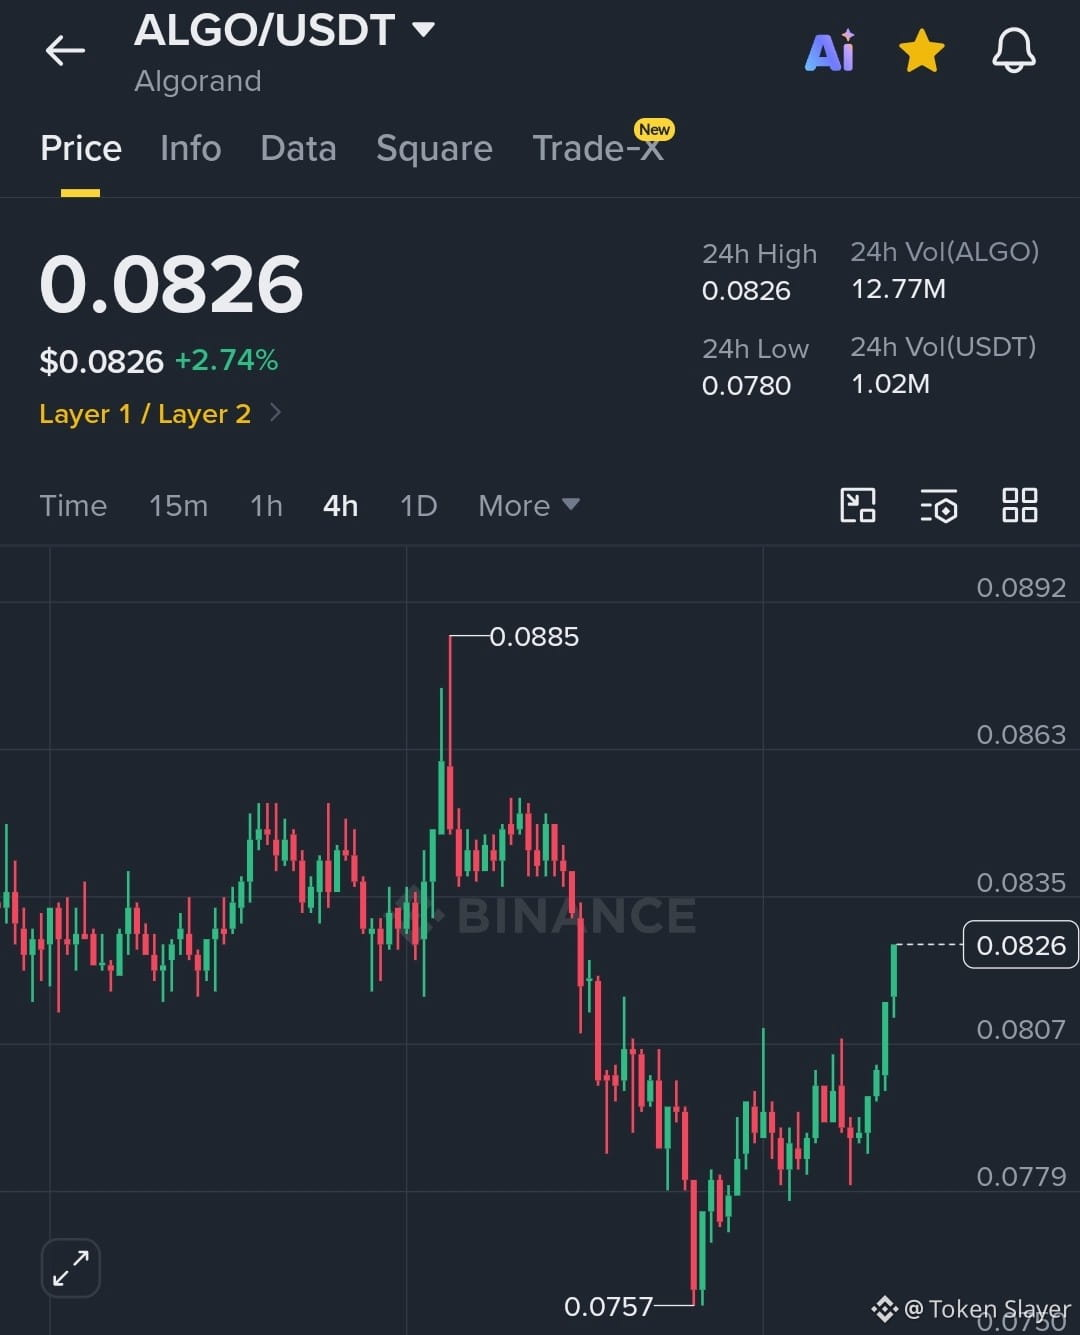
Task: Click the 0.0863 price axis label
Action: tap(1021, 735)
